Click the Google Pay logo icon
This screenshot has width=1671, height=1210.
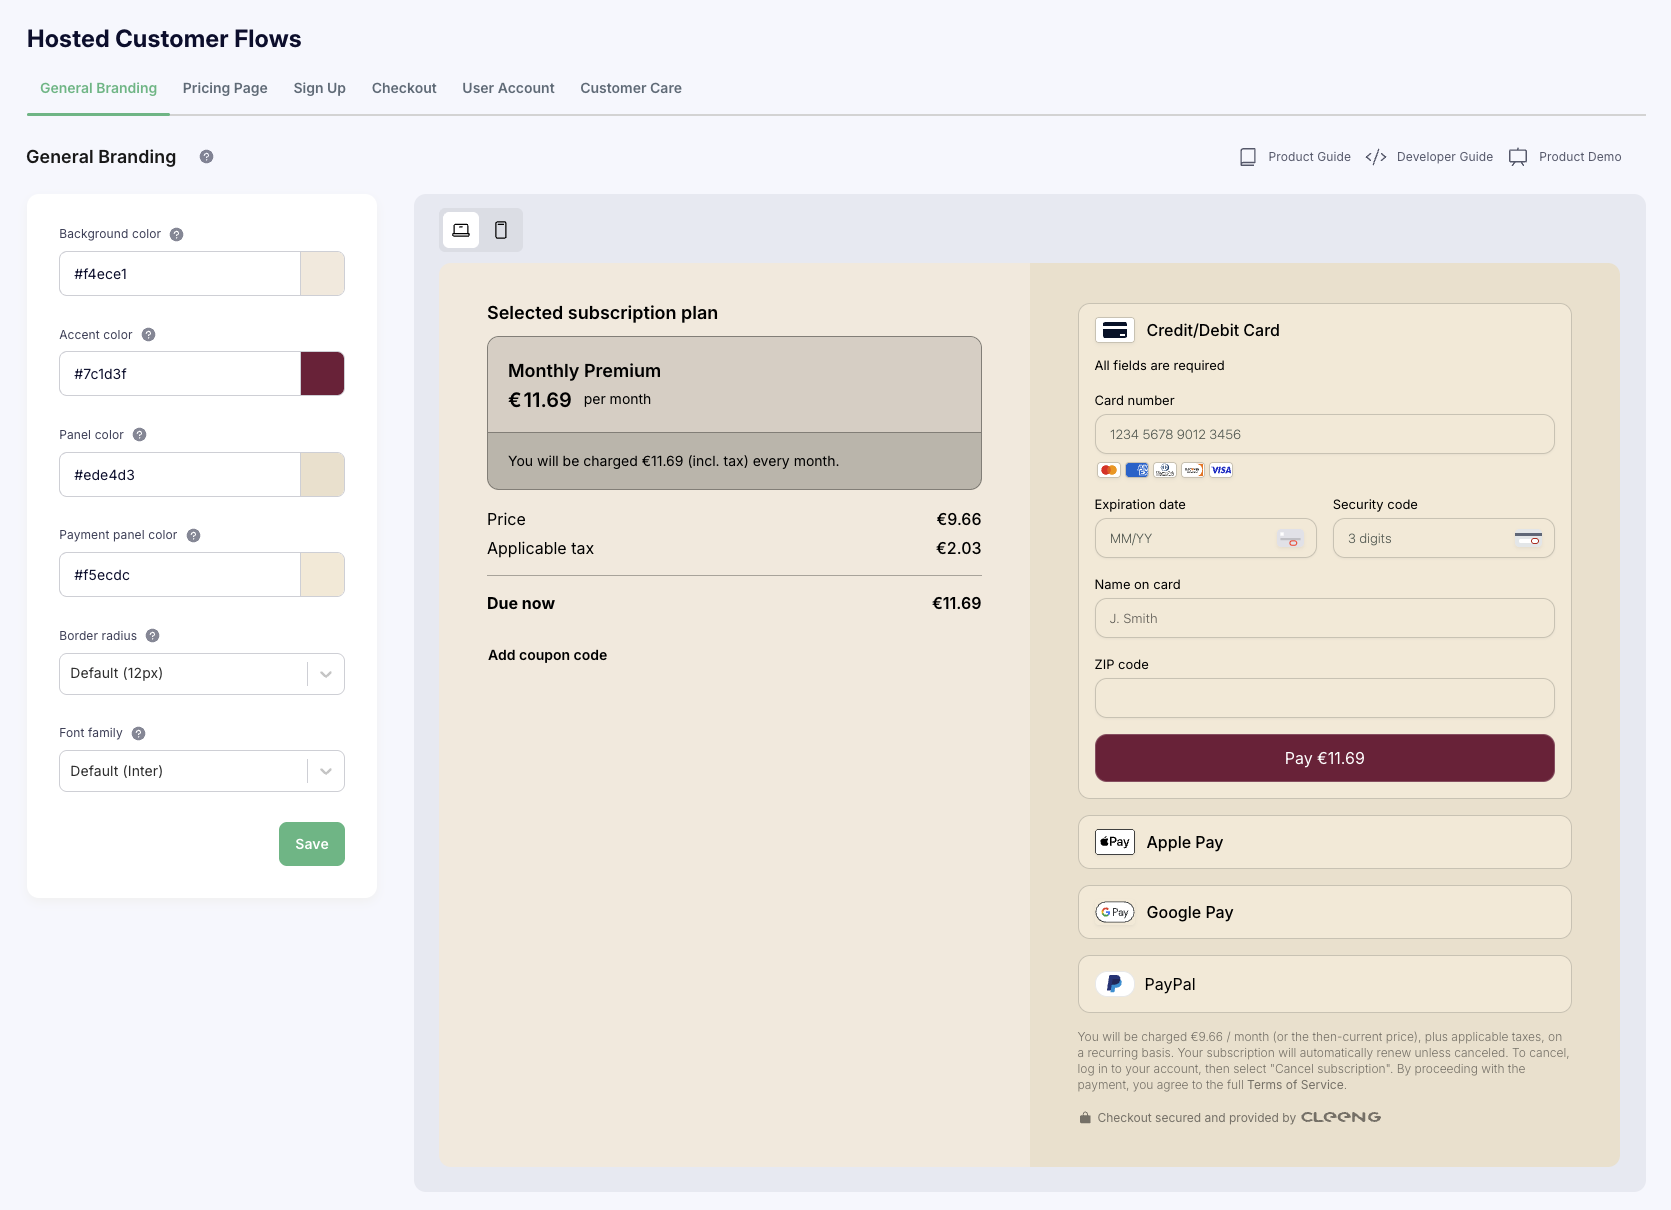pos(1115,912)
